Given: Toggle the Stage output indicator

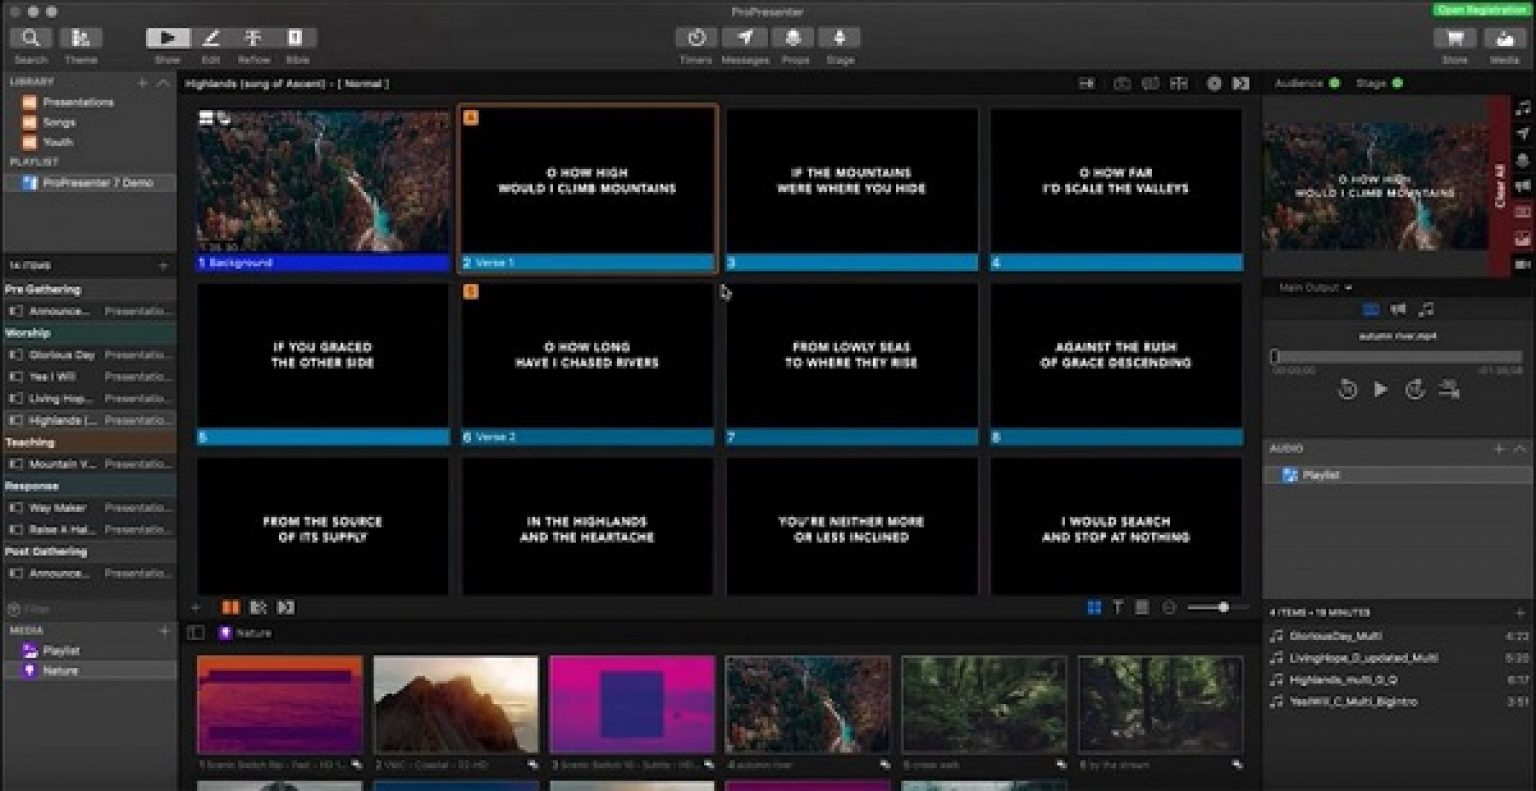Looking at the screenshot, I should click(1397, 83).
